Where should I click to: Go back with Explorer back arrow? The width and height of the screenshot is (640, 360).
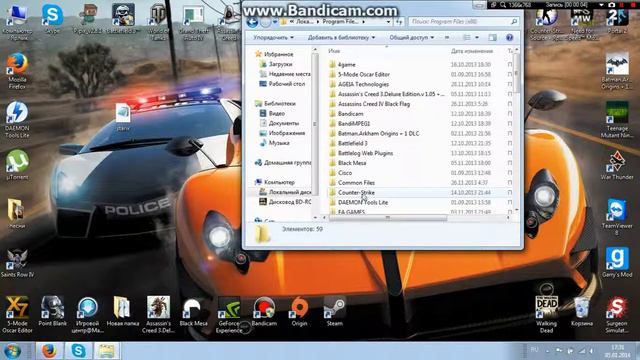click(252, 22)
